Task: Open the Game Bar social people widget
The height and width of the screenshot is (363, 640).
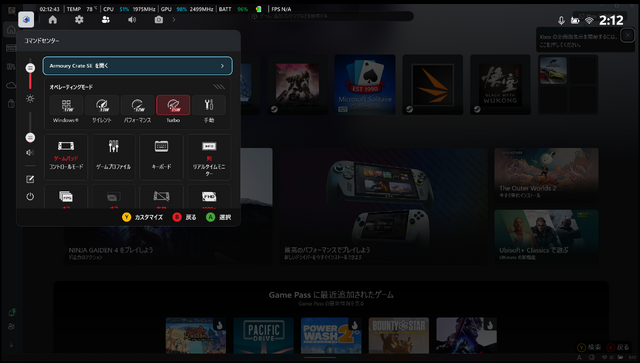Action: point(106,20)
